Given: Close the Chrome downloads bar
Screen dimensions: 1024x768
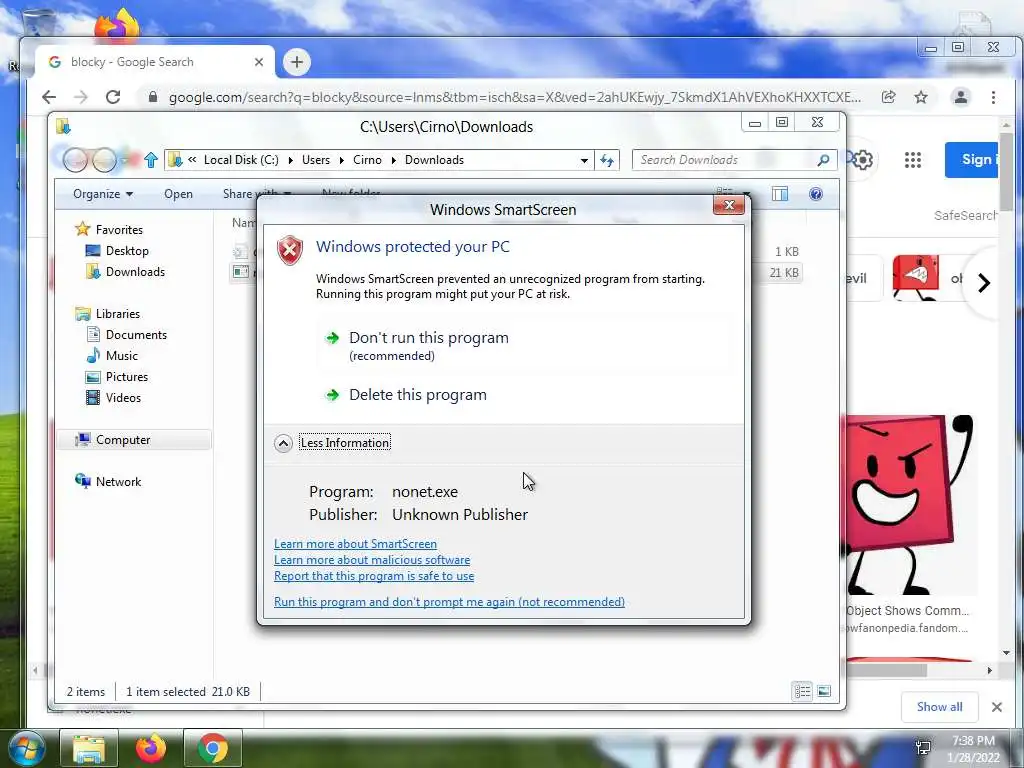Looking at the screenshot, I should click(997, 707).
